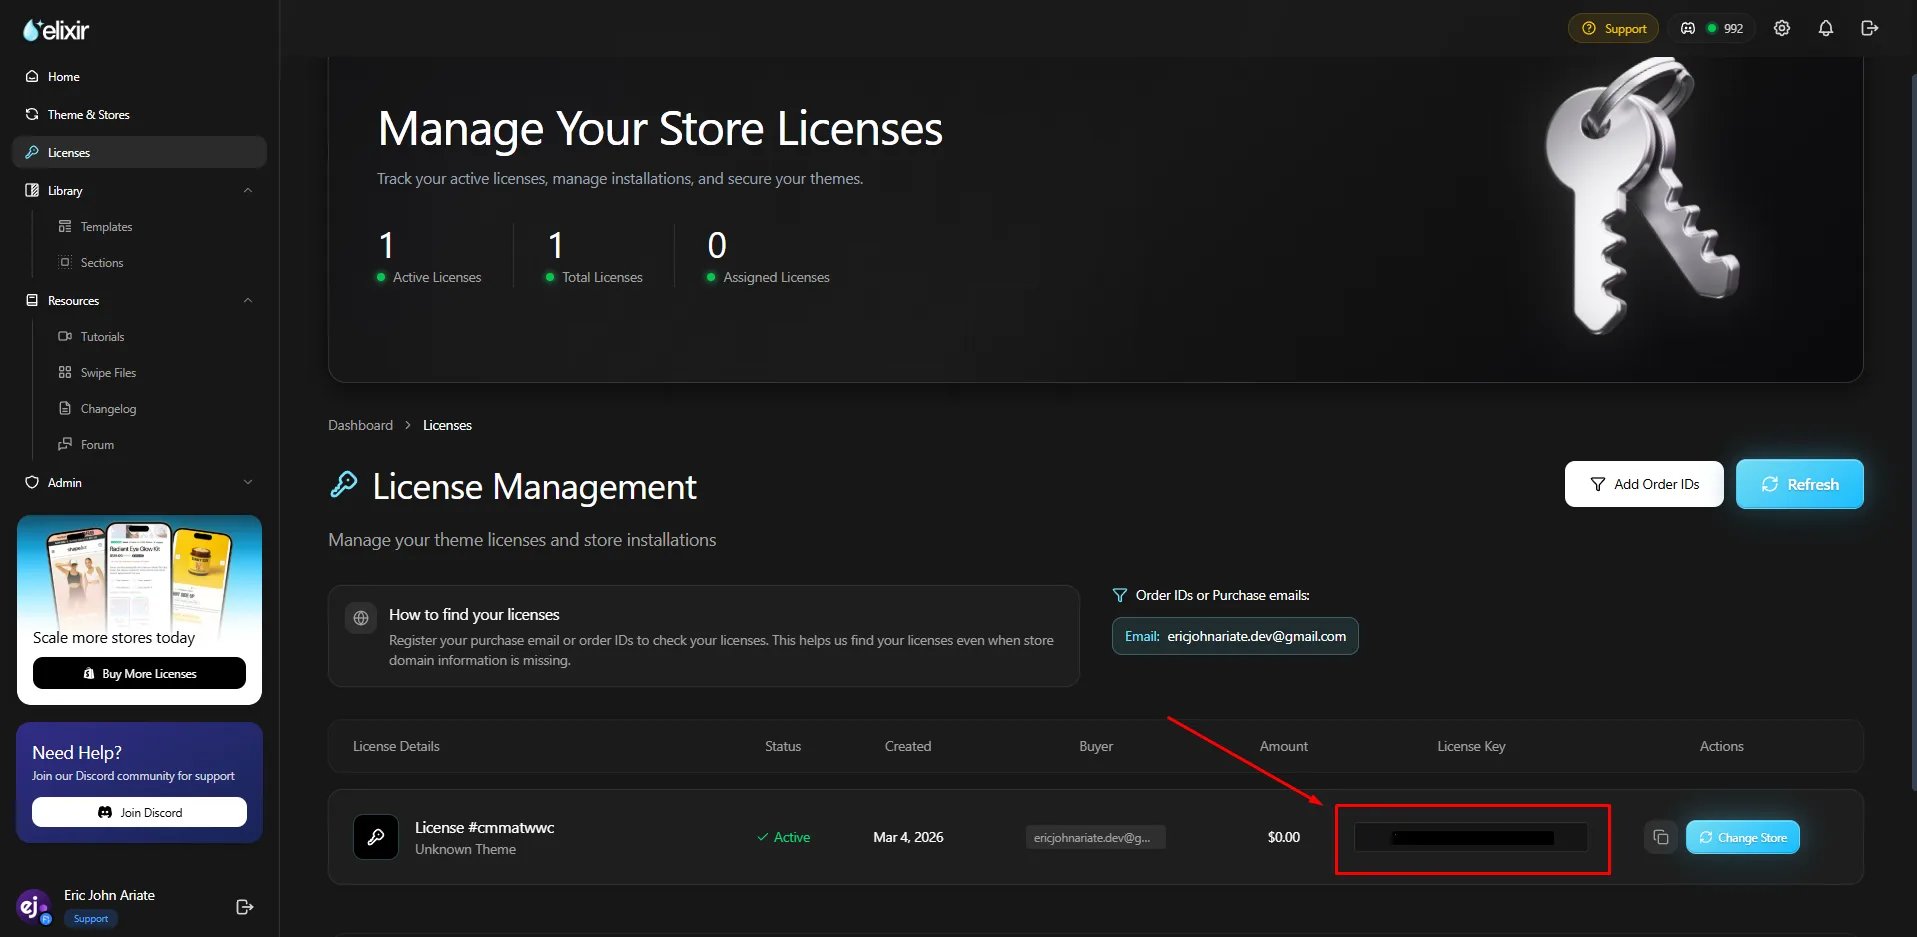Screen dimensions: 1917x937
Task: Click the Admin shield icon
Action: point(32,482)
